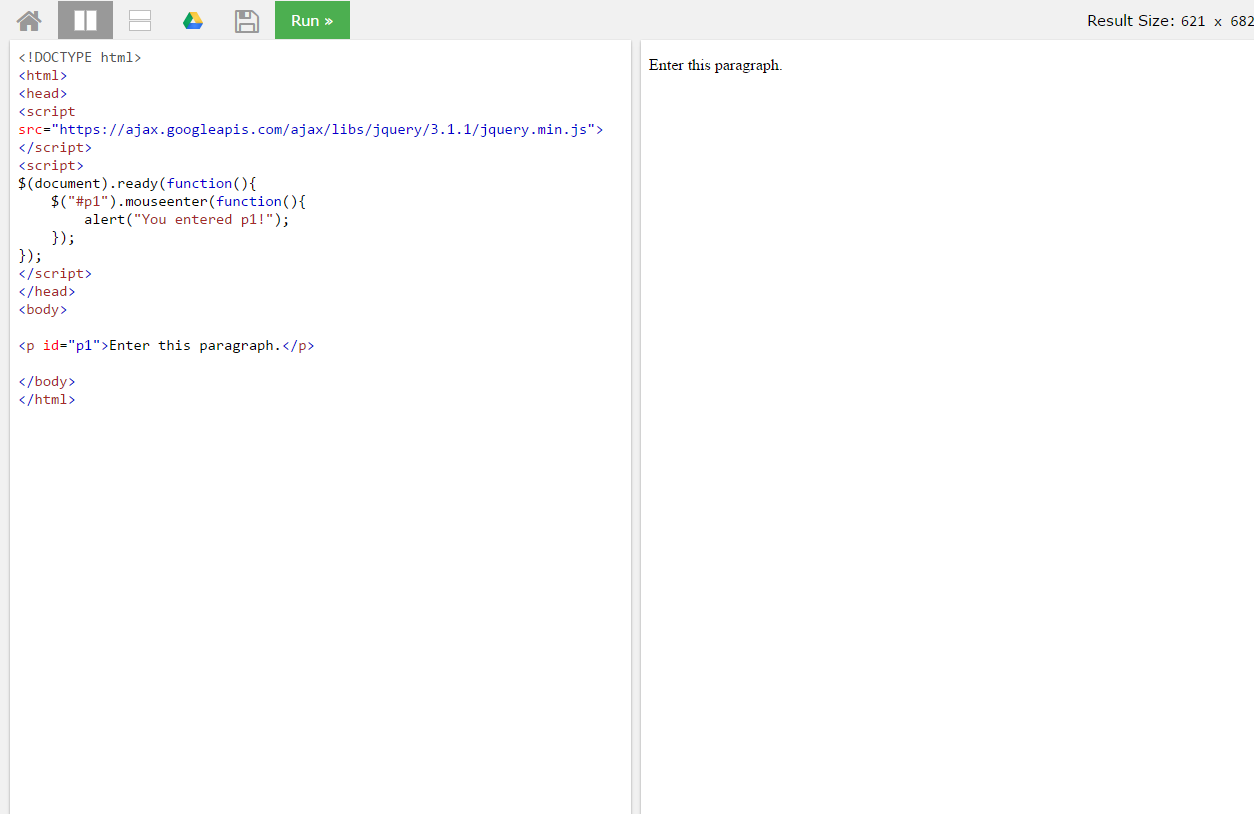Go to the home page icon
This screenshot has width=1254, height=814.
point(29,20)
